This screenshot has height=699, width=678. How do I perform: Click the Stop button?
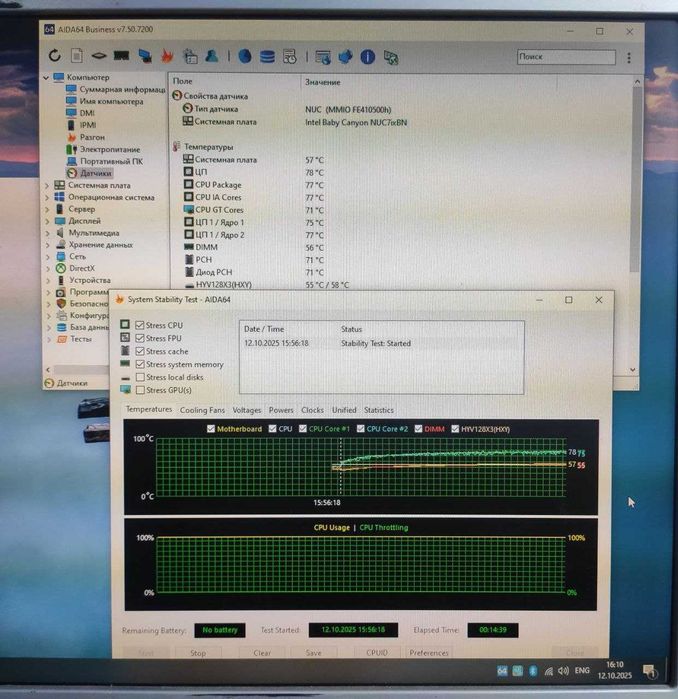(x=198, y=652)
